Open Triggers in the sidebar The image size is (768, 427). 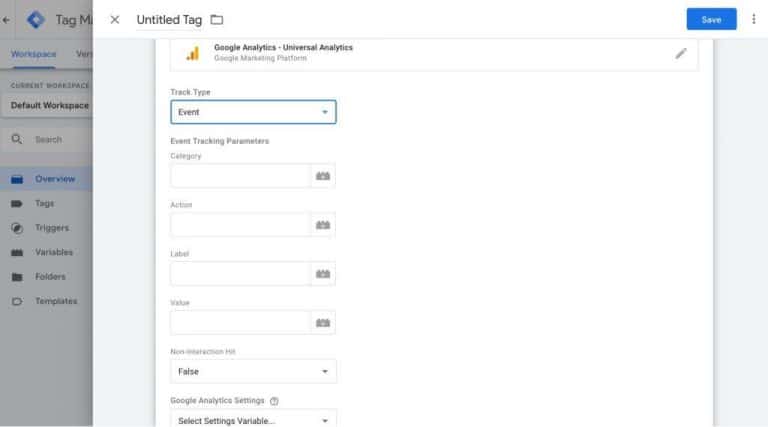(52, 228)
